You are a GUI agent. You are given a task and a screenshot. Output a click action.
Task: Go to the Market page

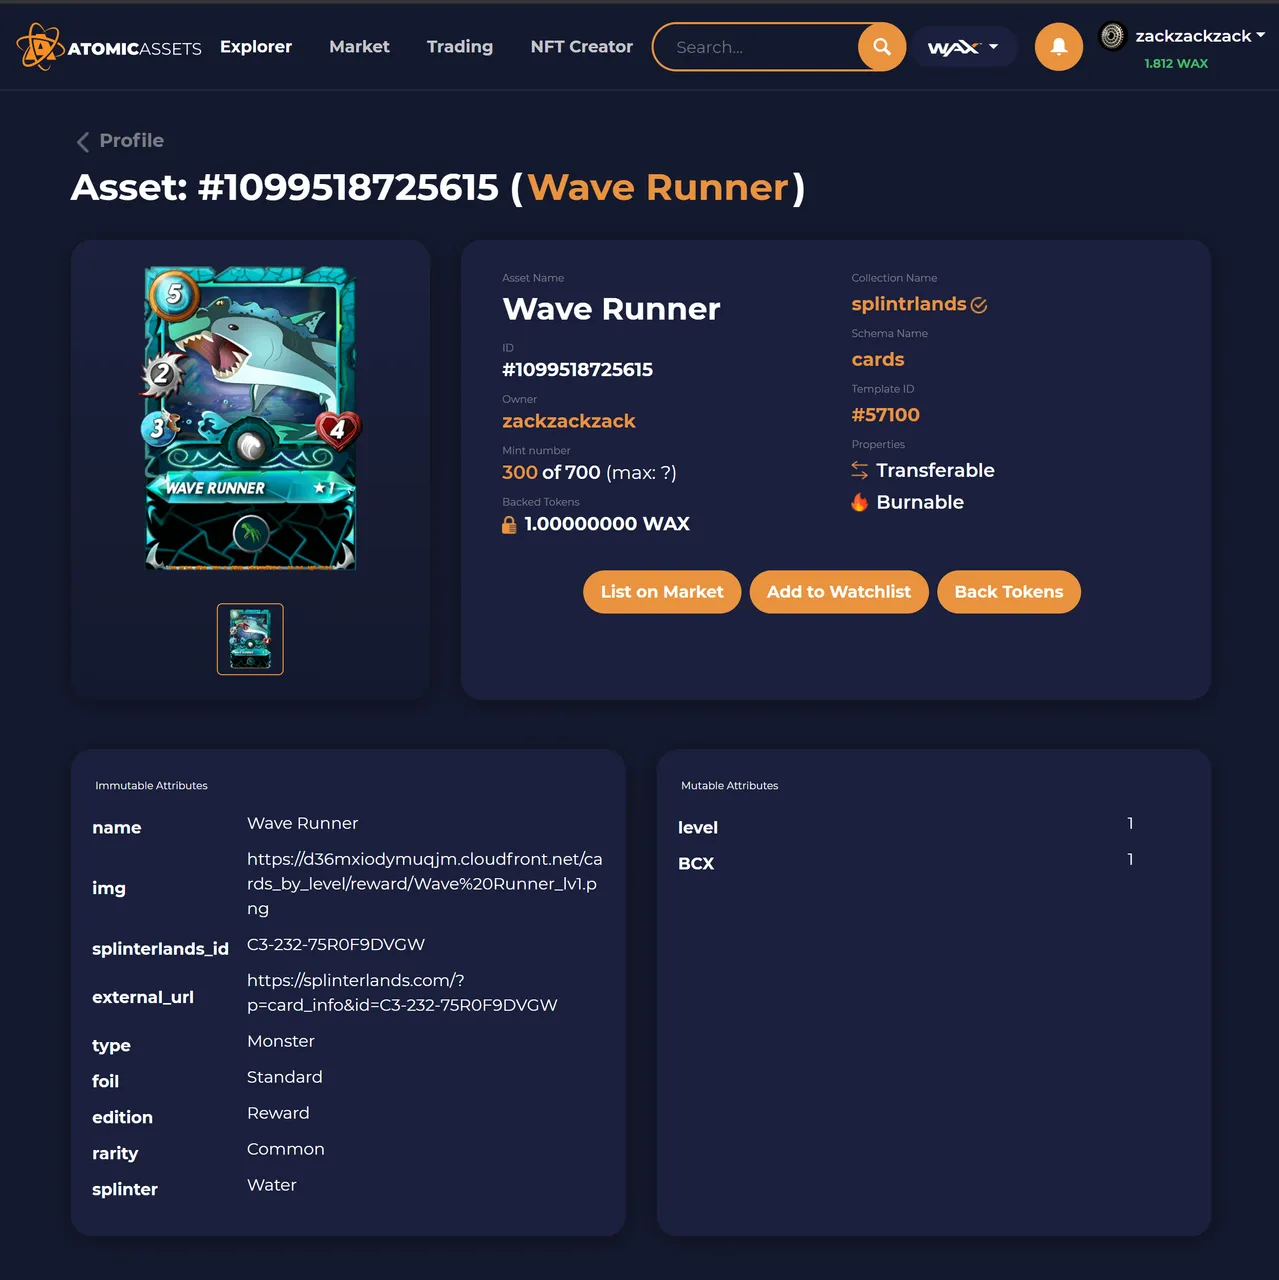click(x=359, y=47)
